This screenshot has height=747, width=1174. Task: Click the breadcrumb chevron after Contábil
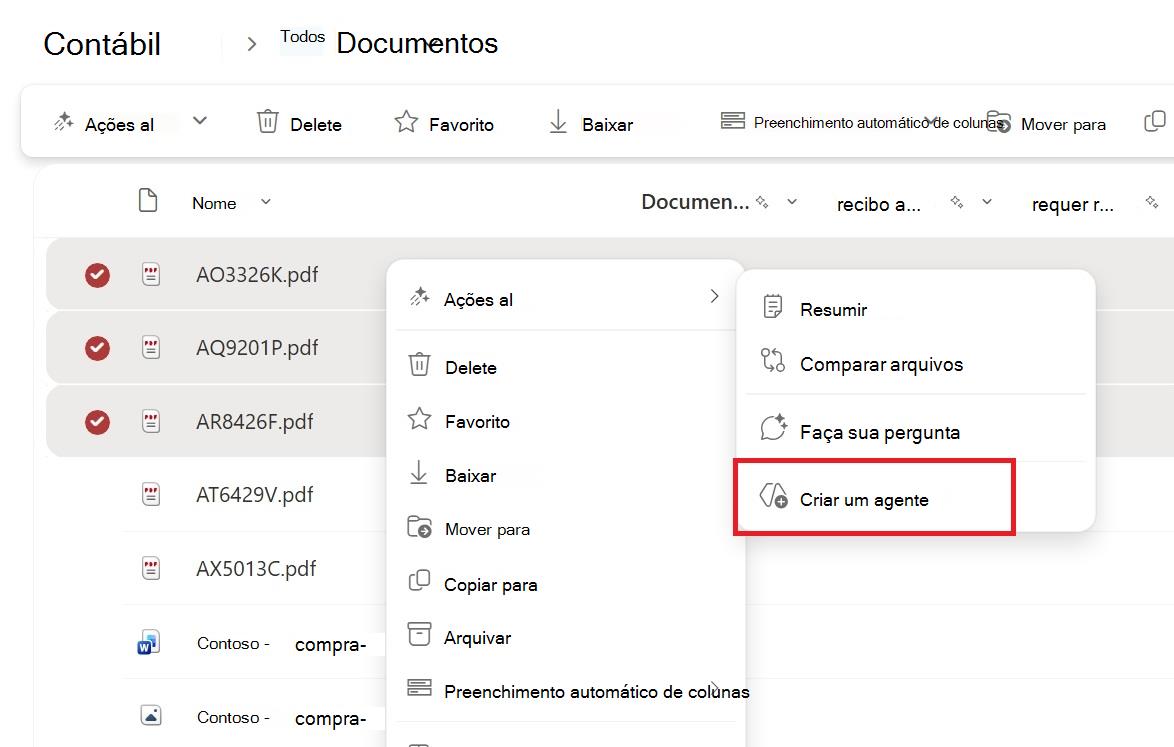[252, 44]
